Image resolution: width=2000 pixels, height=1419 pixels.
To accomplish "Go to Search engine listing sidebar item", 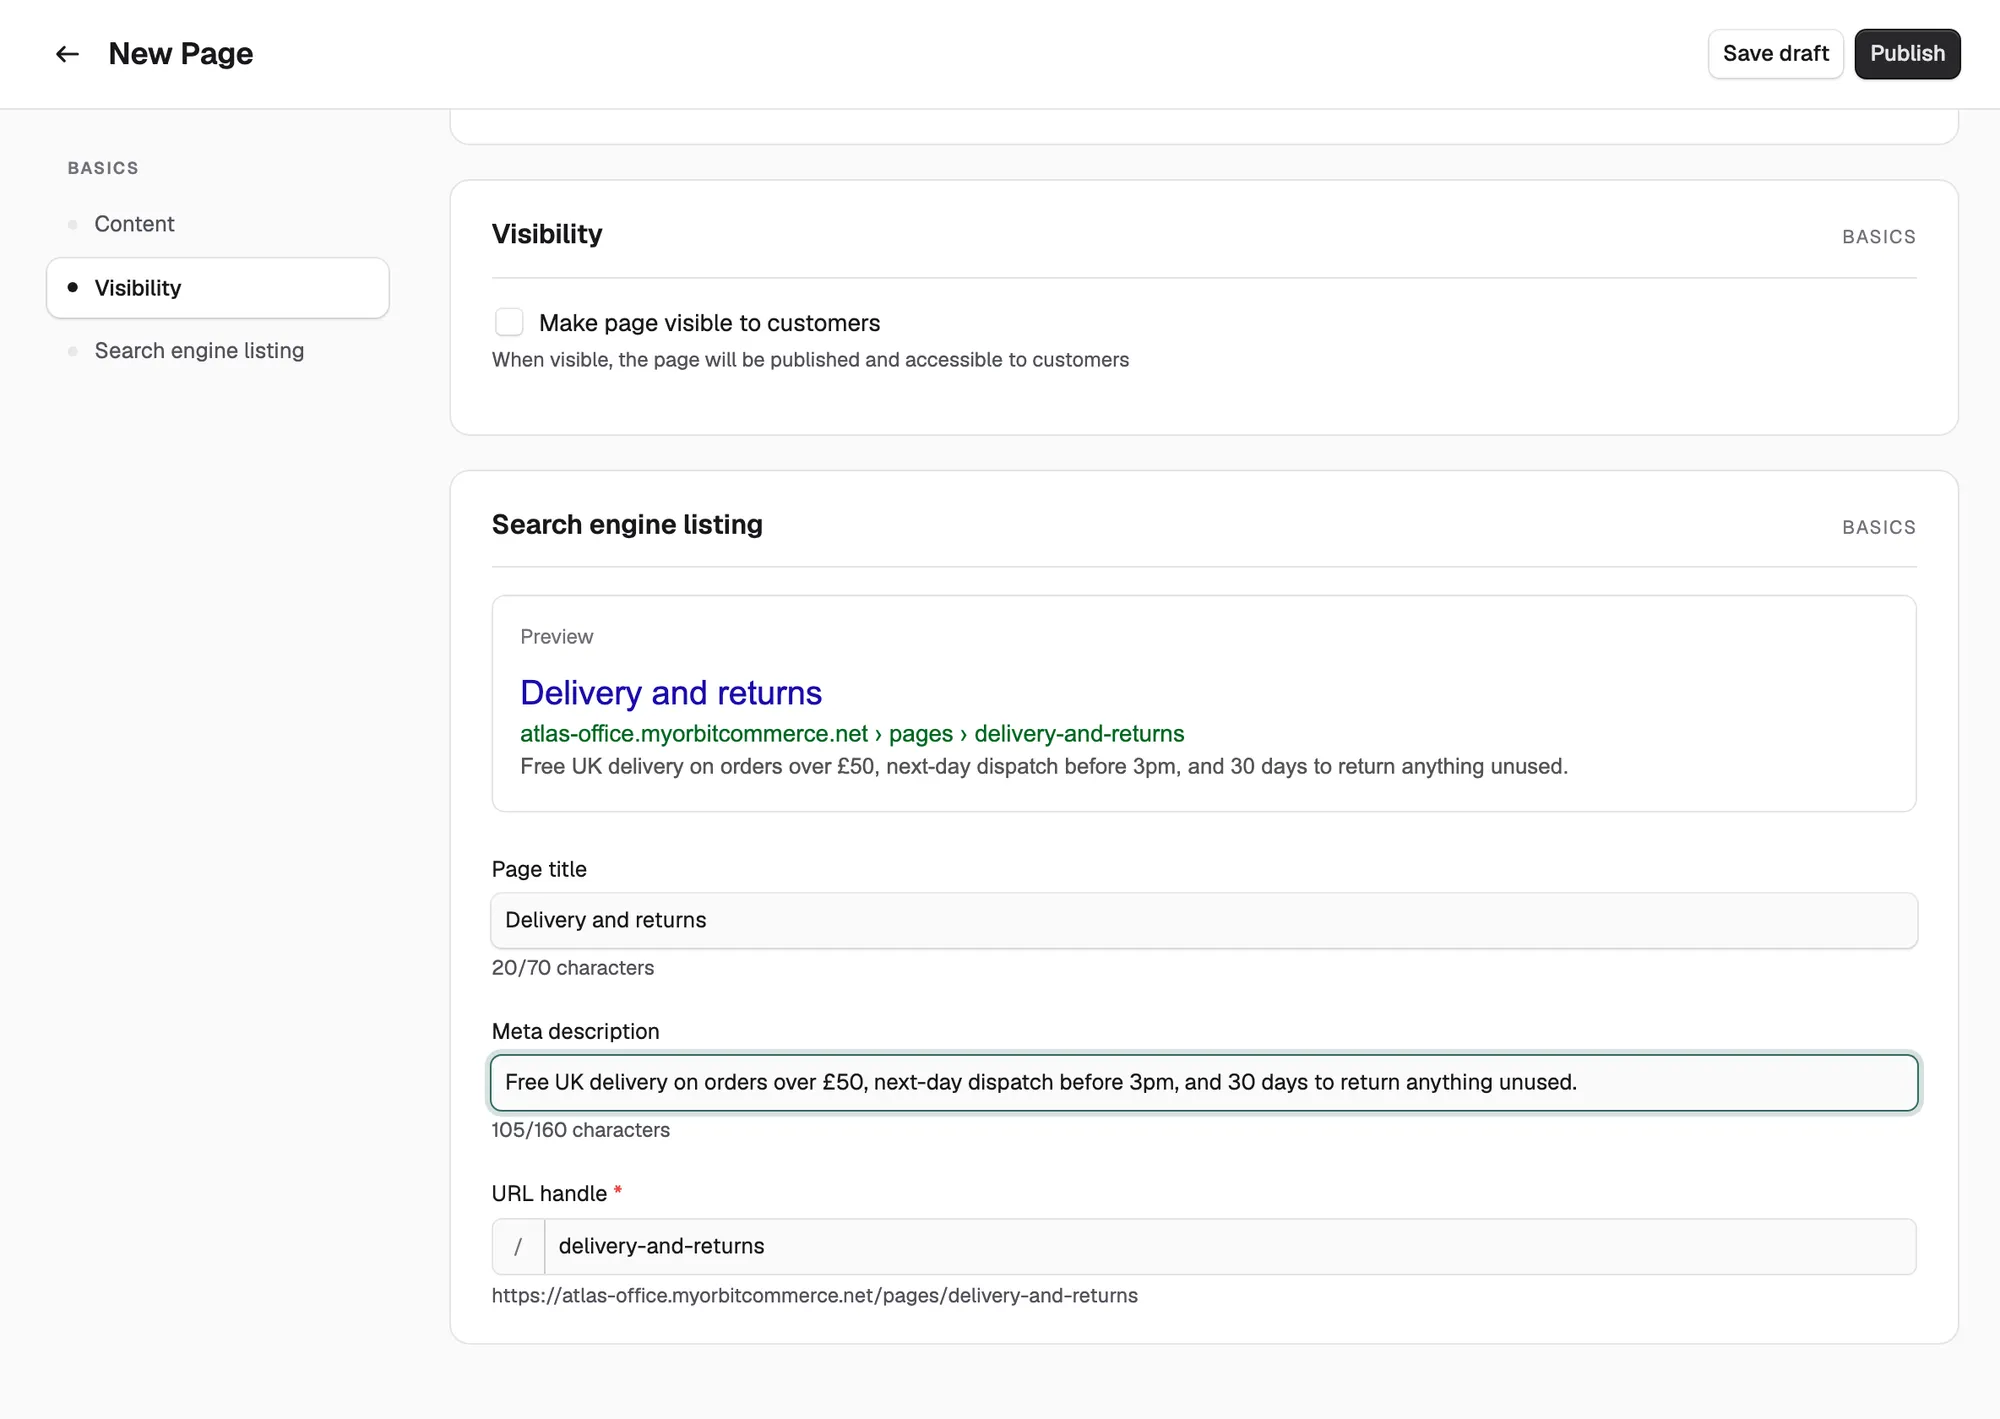I will pos(199,351).
